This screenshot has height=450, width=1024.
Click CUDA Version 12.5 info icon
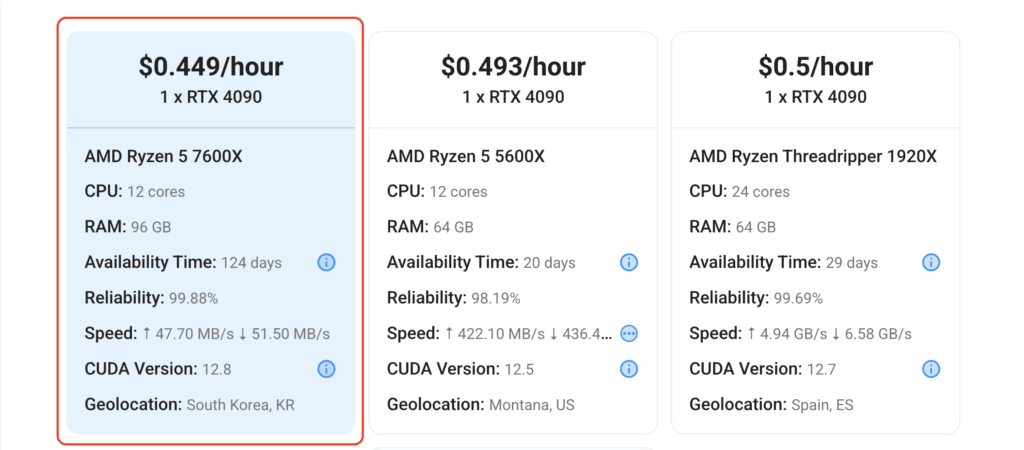click(629, 369)
